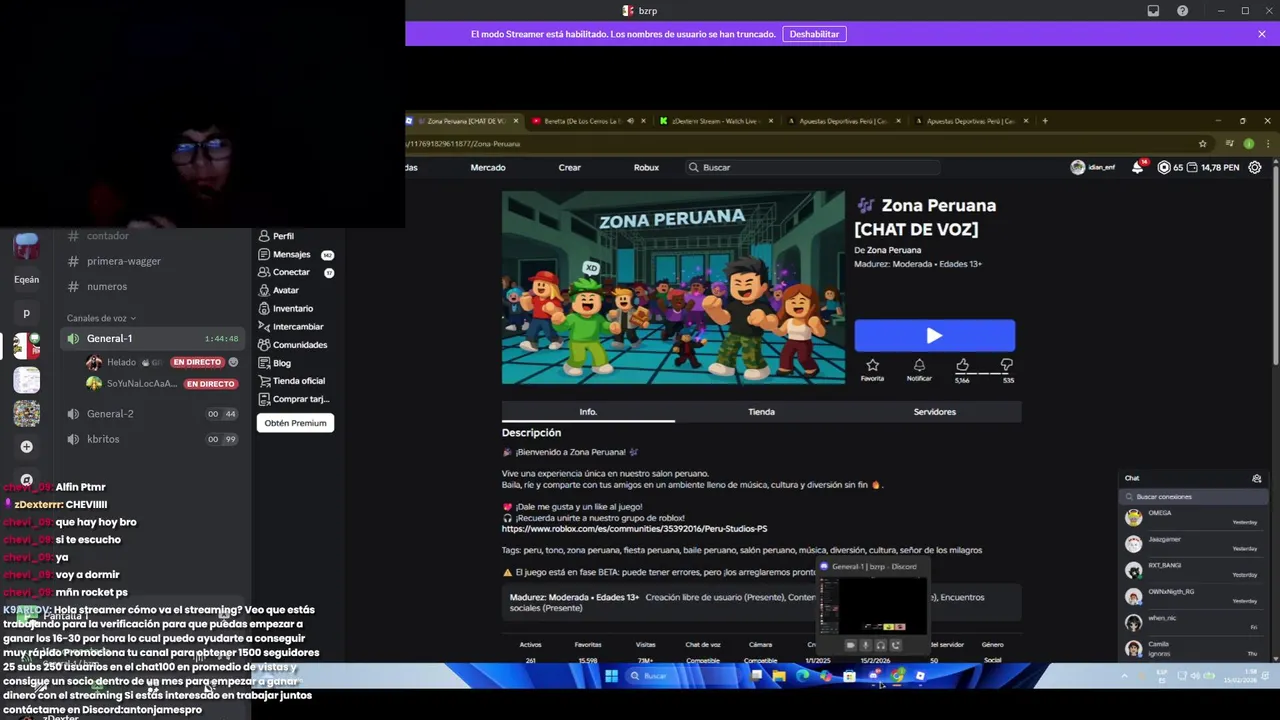Image resolution: width=1280 pixels, height=720 pixels.
Task: Toggle mute in Discord taskbar preview
Action: coord(866,646)
